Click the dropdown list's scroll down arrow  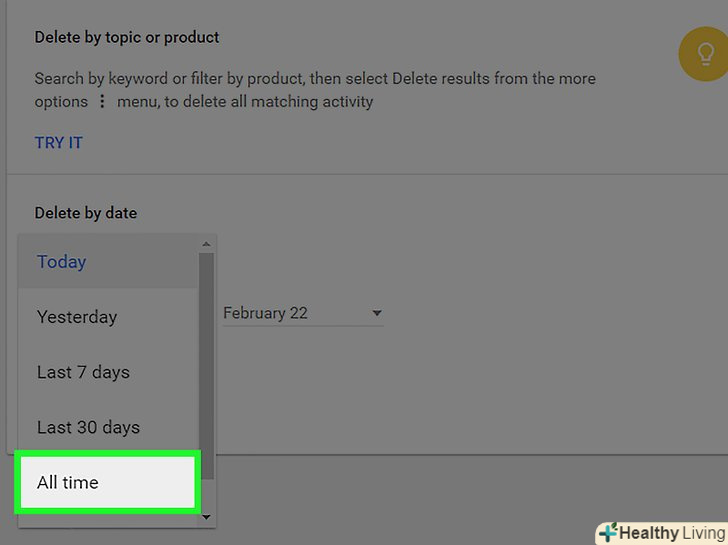207,517
